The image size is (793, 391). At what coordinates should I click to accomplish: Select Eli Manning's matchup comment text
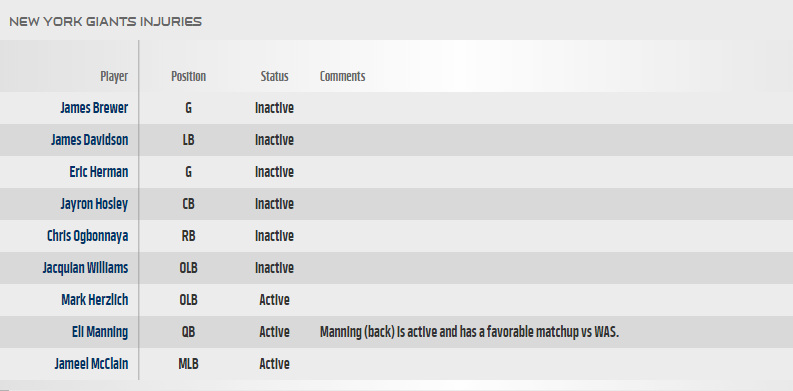pos(469,332)
